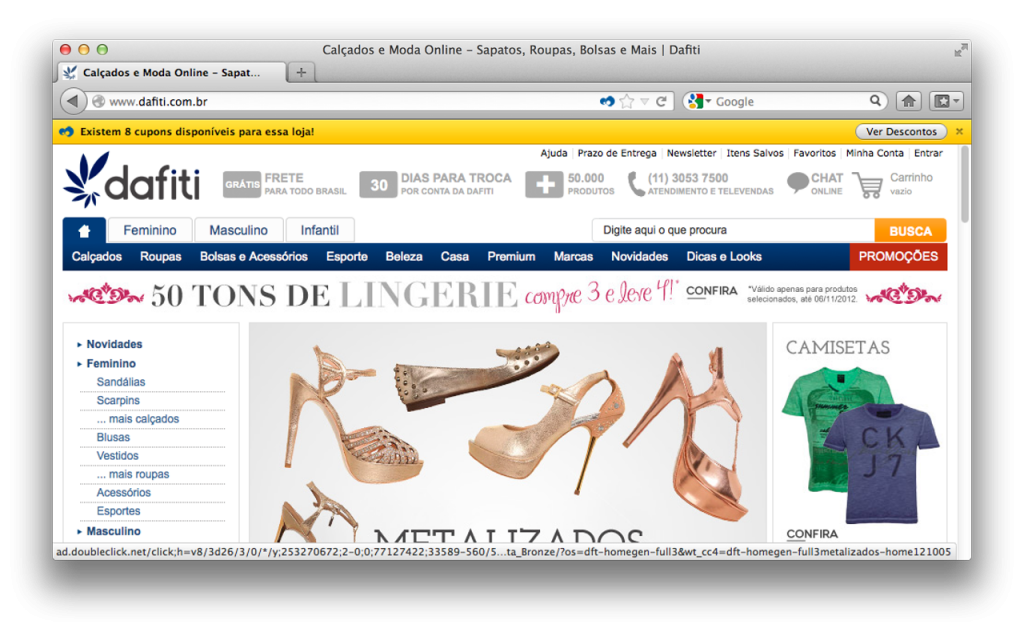Click the Dafiti home icon tab

point(84,231)
